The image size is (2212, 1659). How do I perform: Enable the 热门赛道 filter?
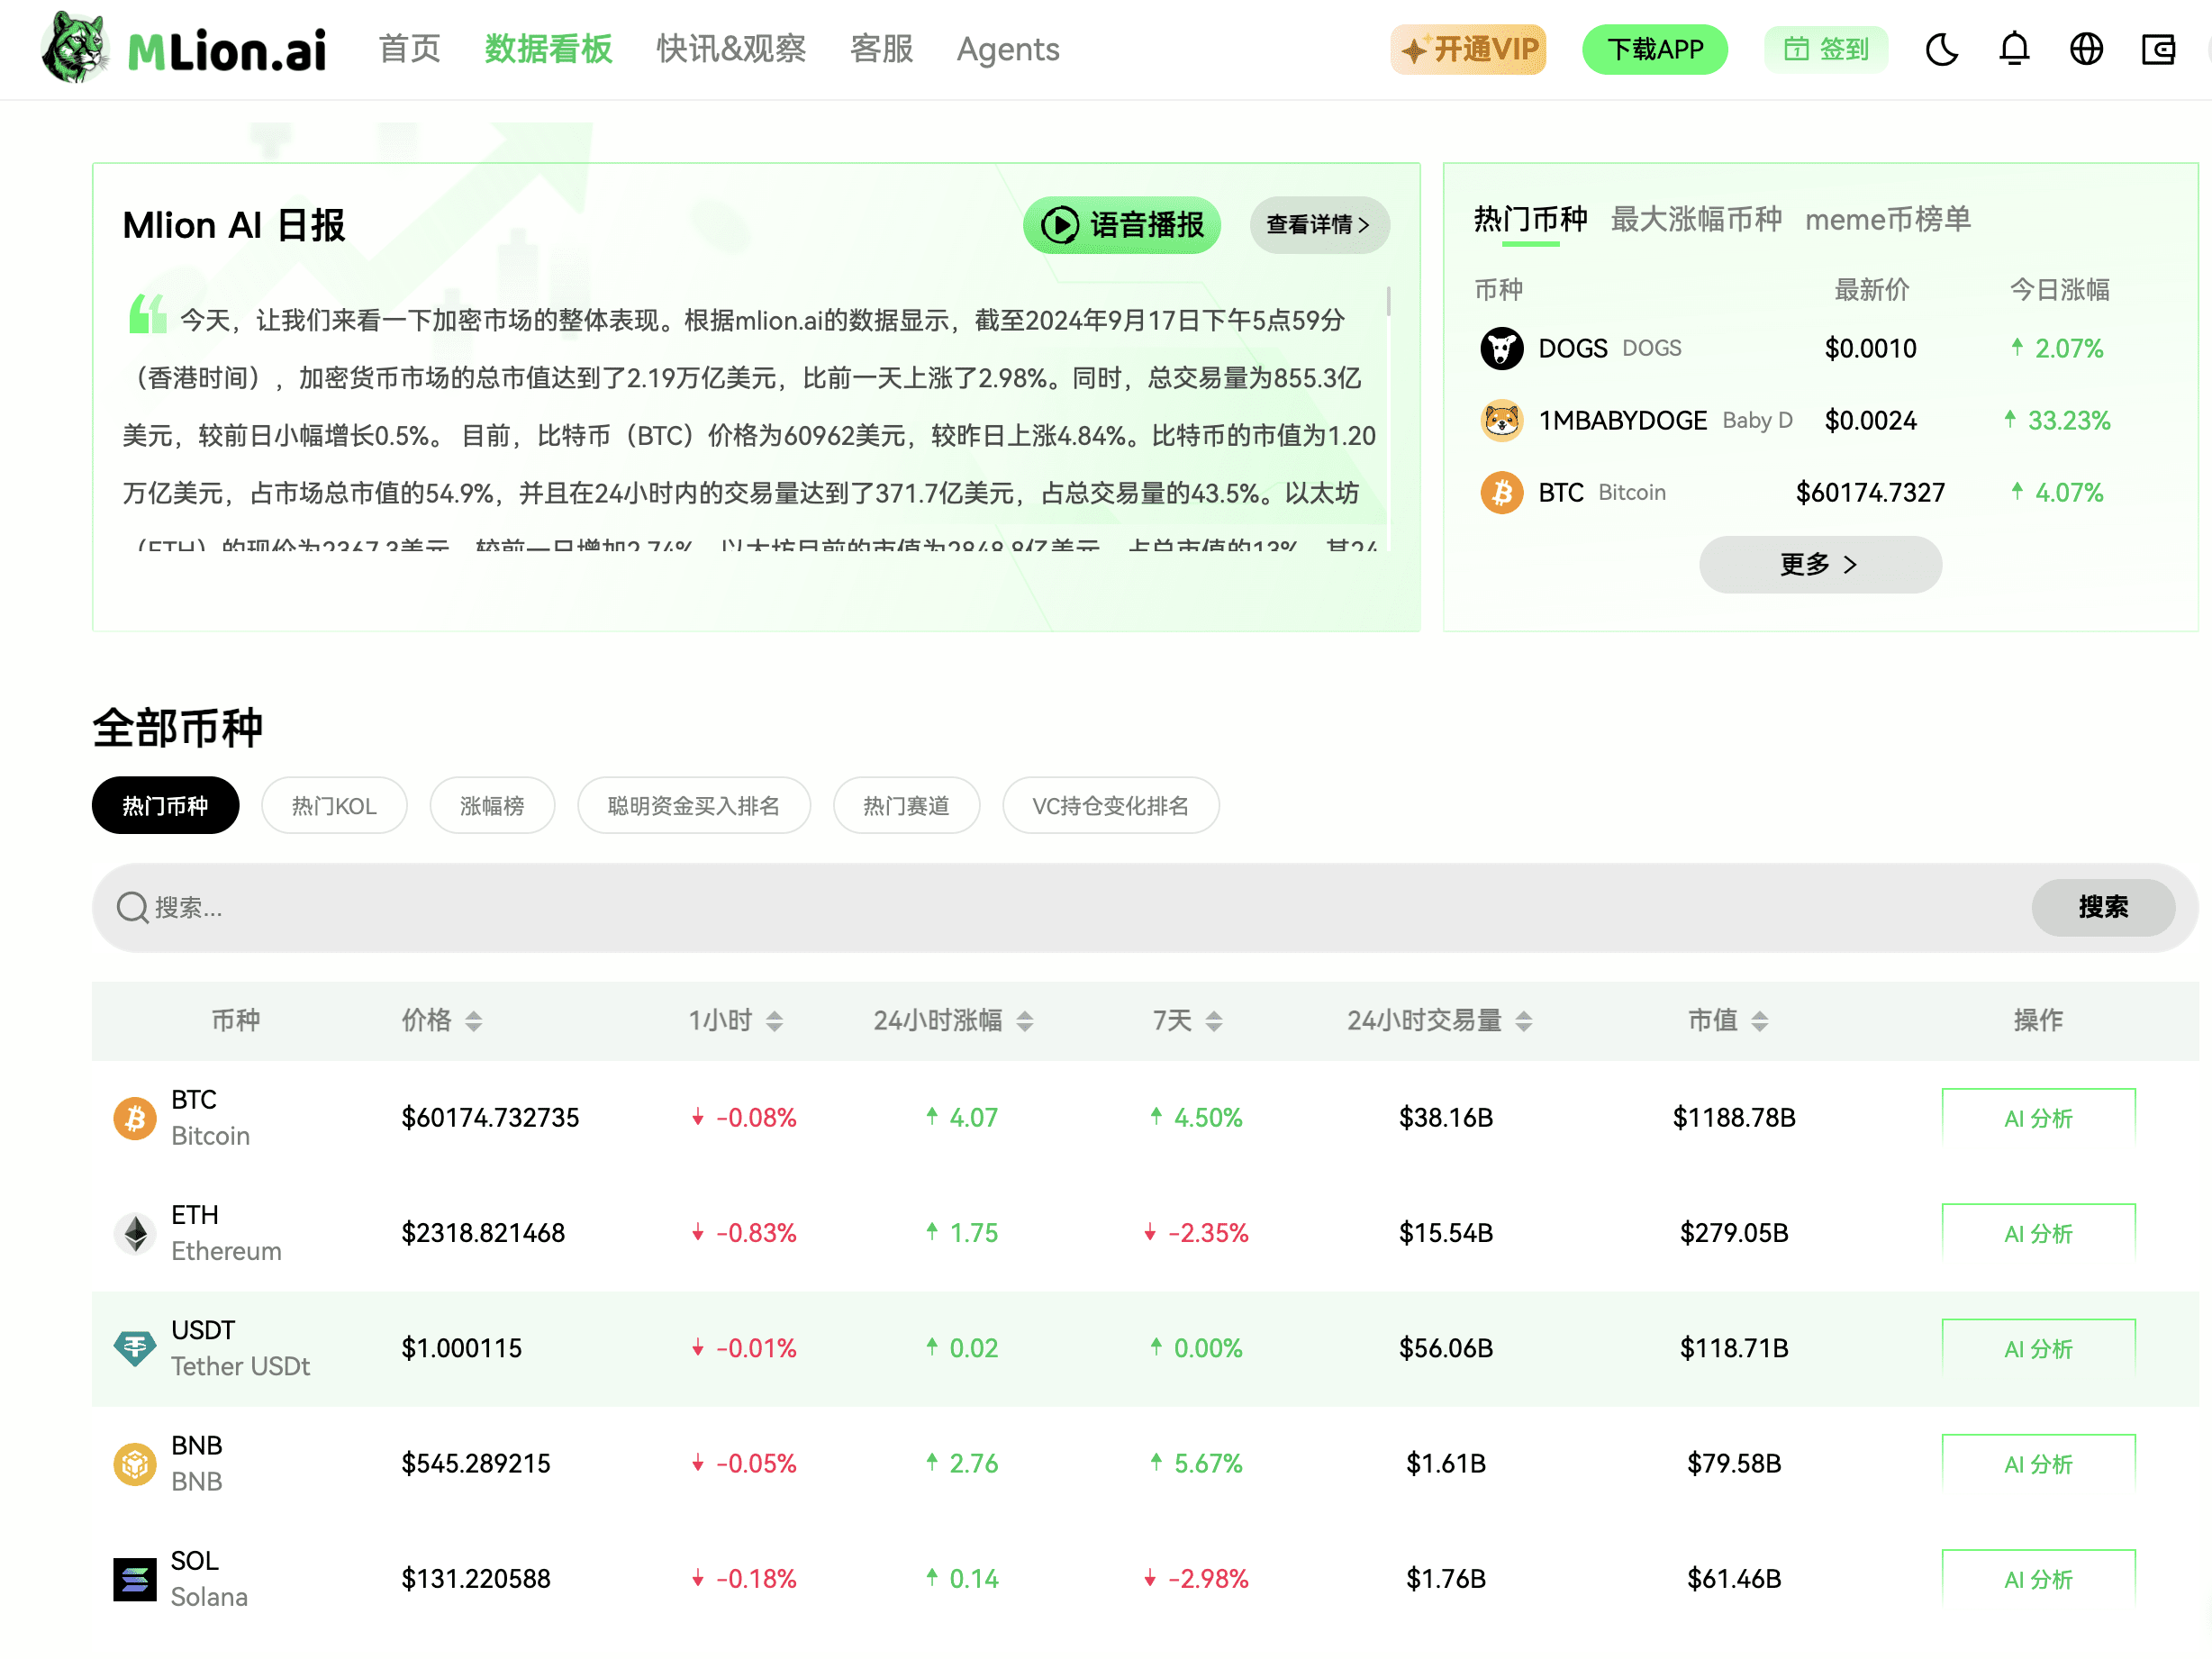coord(906,805)
